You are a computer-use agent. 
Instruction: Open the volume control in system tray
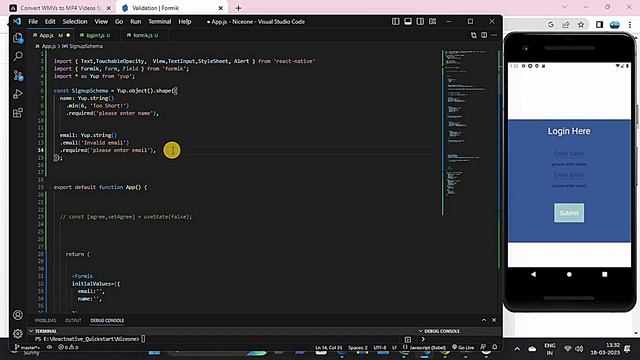(579, 349)
